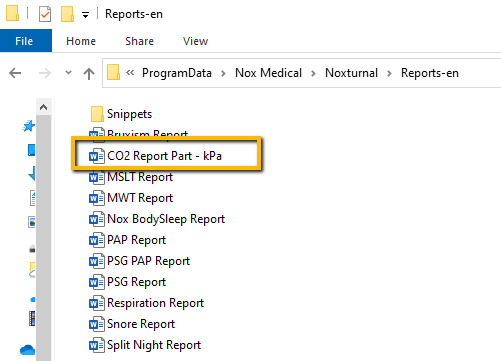Image resolution: width=501 pixels, height=361 pixels.
Task: Open Customize Quick Access Toolbar dropdown
Action: [x=86, y=15]
